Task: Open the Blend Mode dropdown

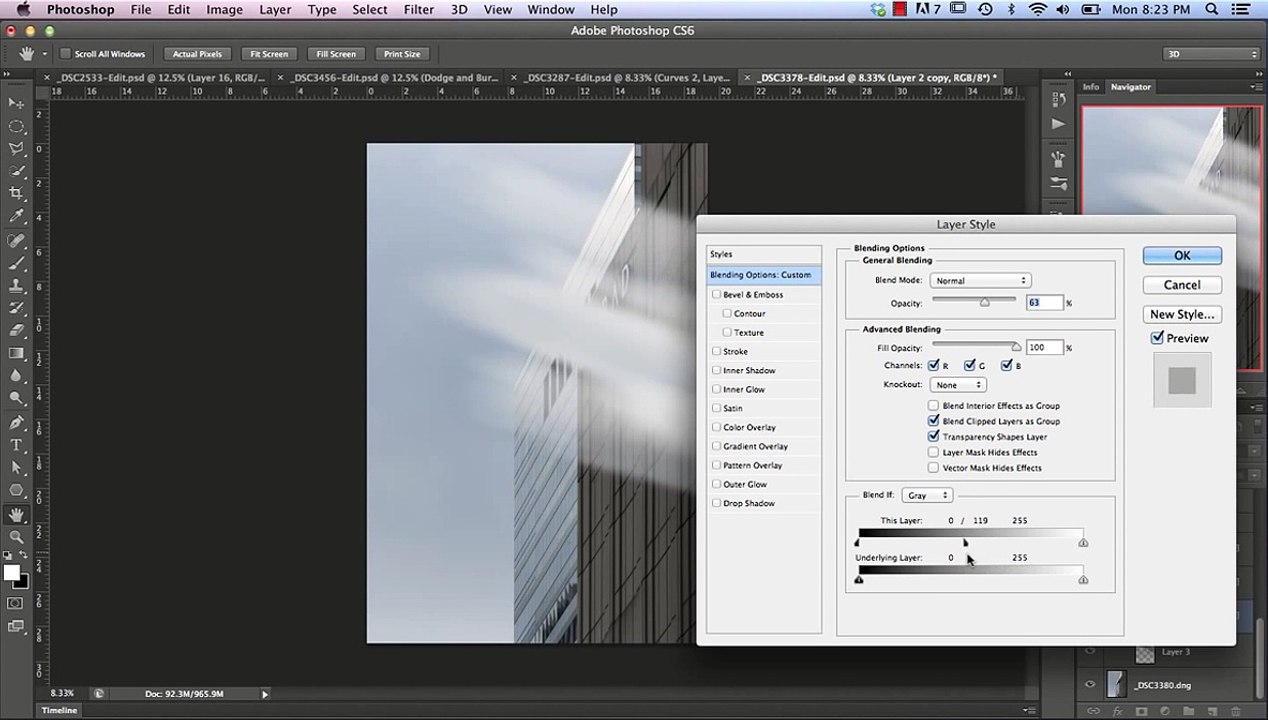Action: [x=980, y=281]
